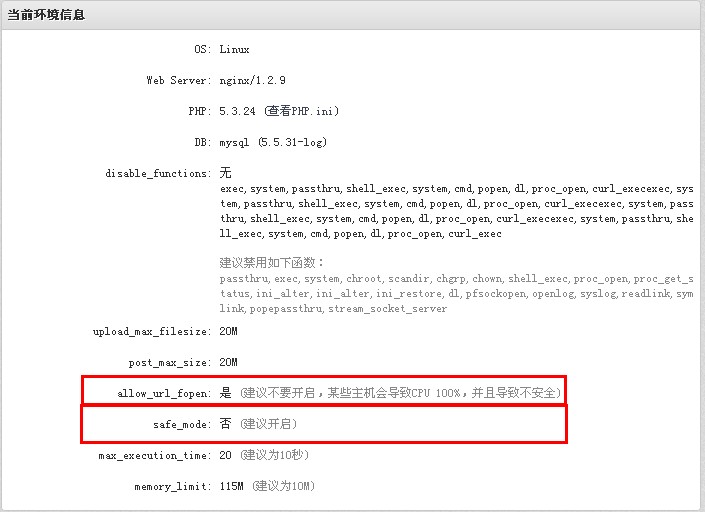
Task: Click the safe_mode label
Action: click(x=181, y=424)
